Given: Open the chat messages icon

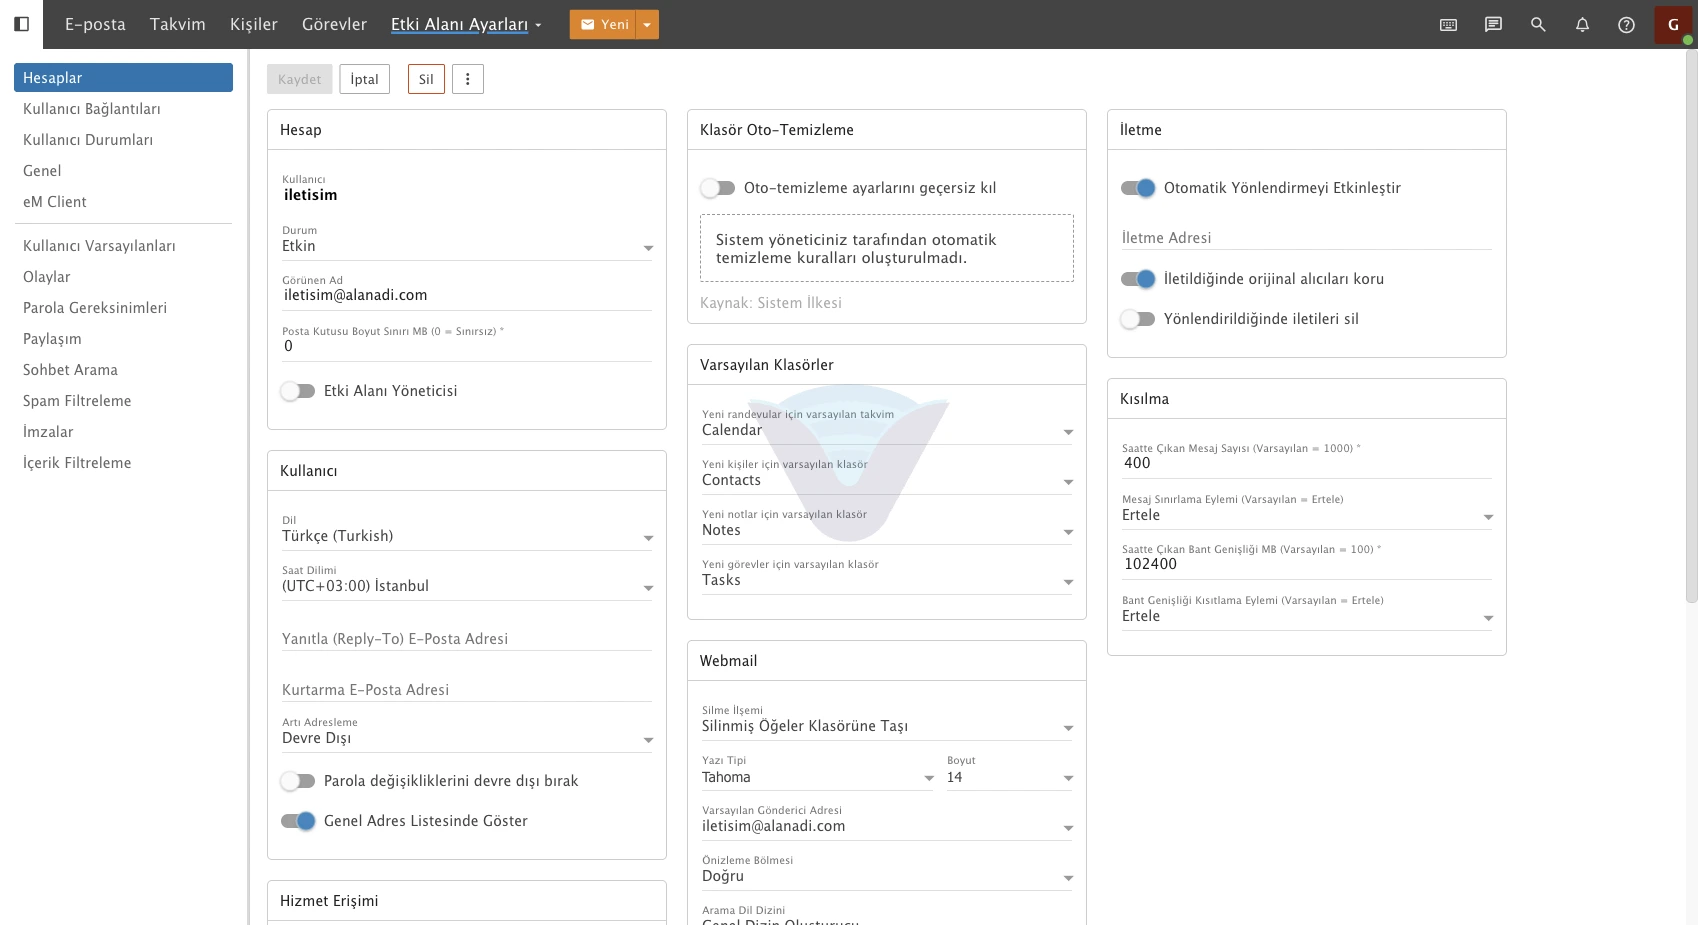Looking at the screenshot, I should tap(1493, 24).
